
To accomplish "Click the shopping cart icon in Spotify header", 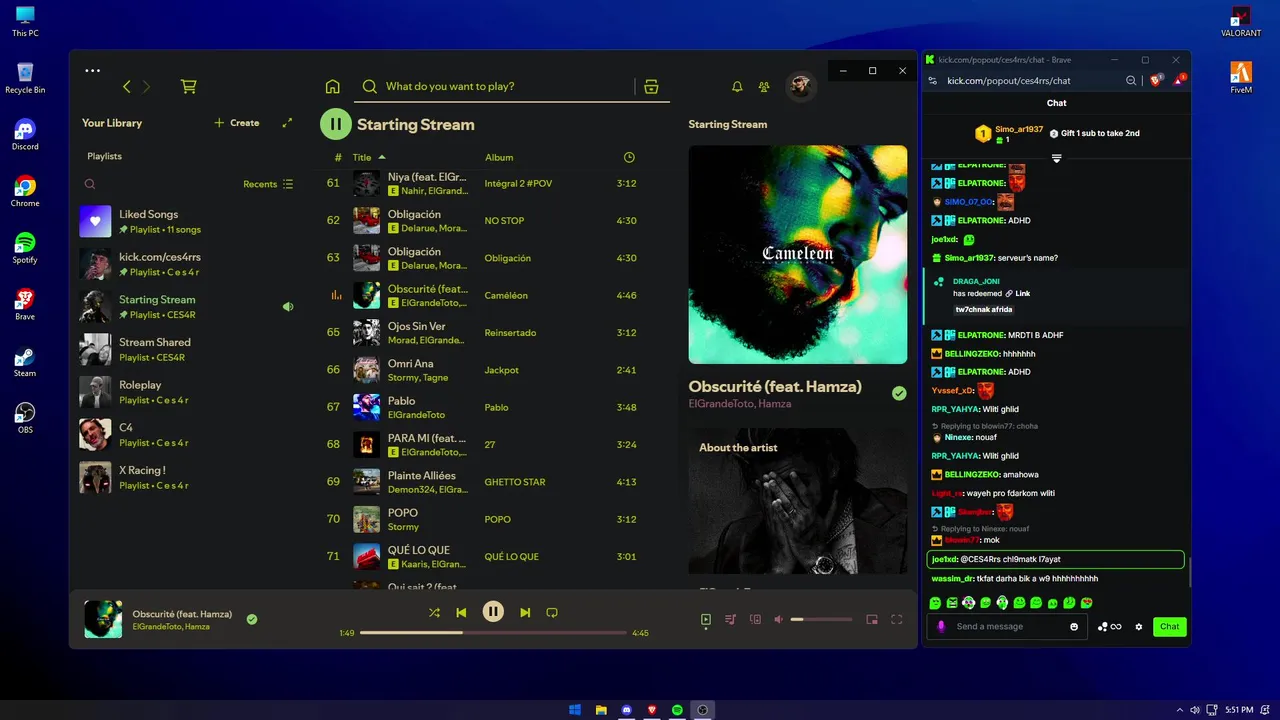I will (188, 87).
